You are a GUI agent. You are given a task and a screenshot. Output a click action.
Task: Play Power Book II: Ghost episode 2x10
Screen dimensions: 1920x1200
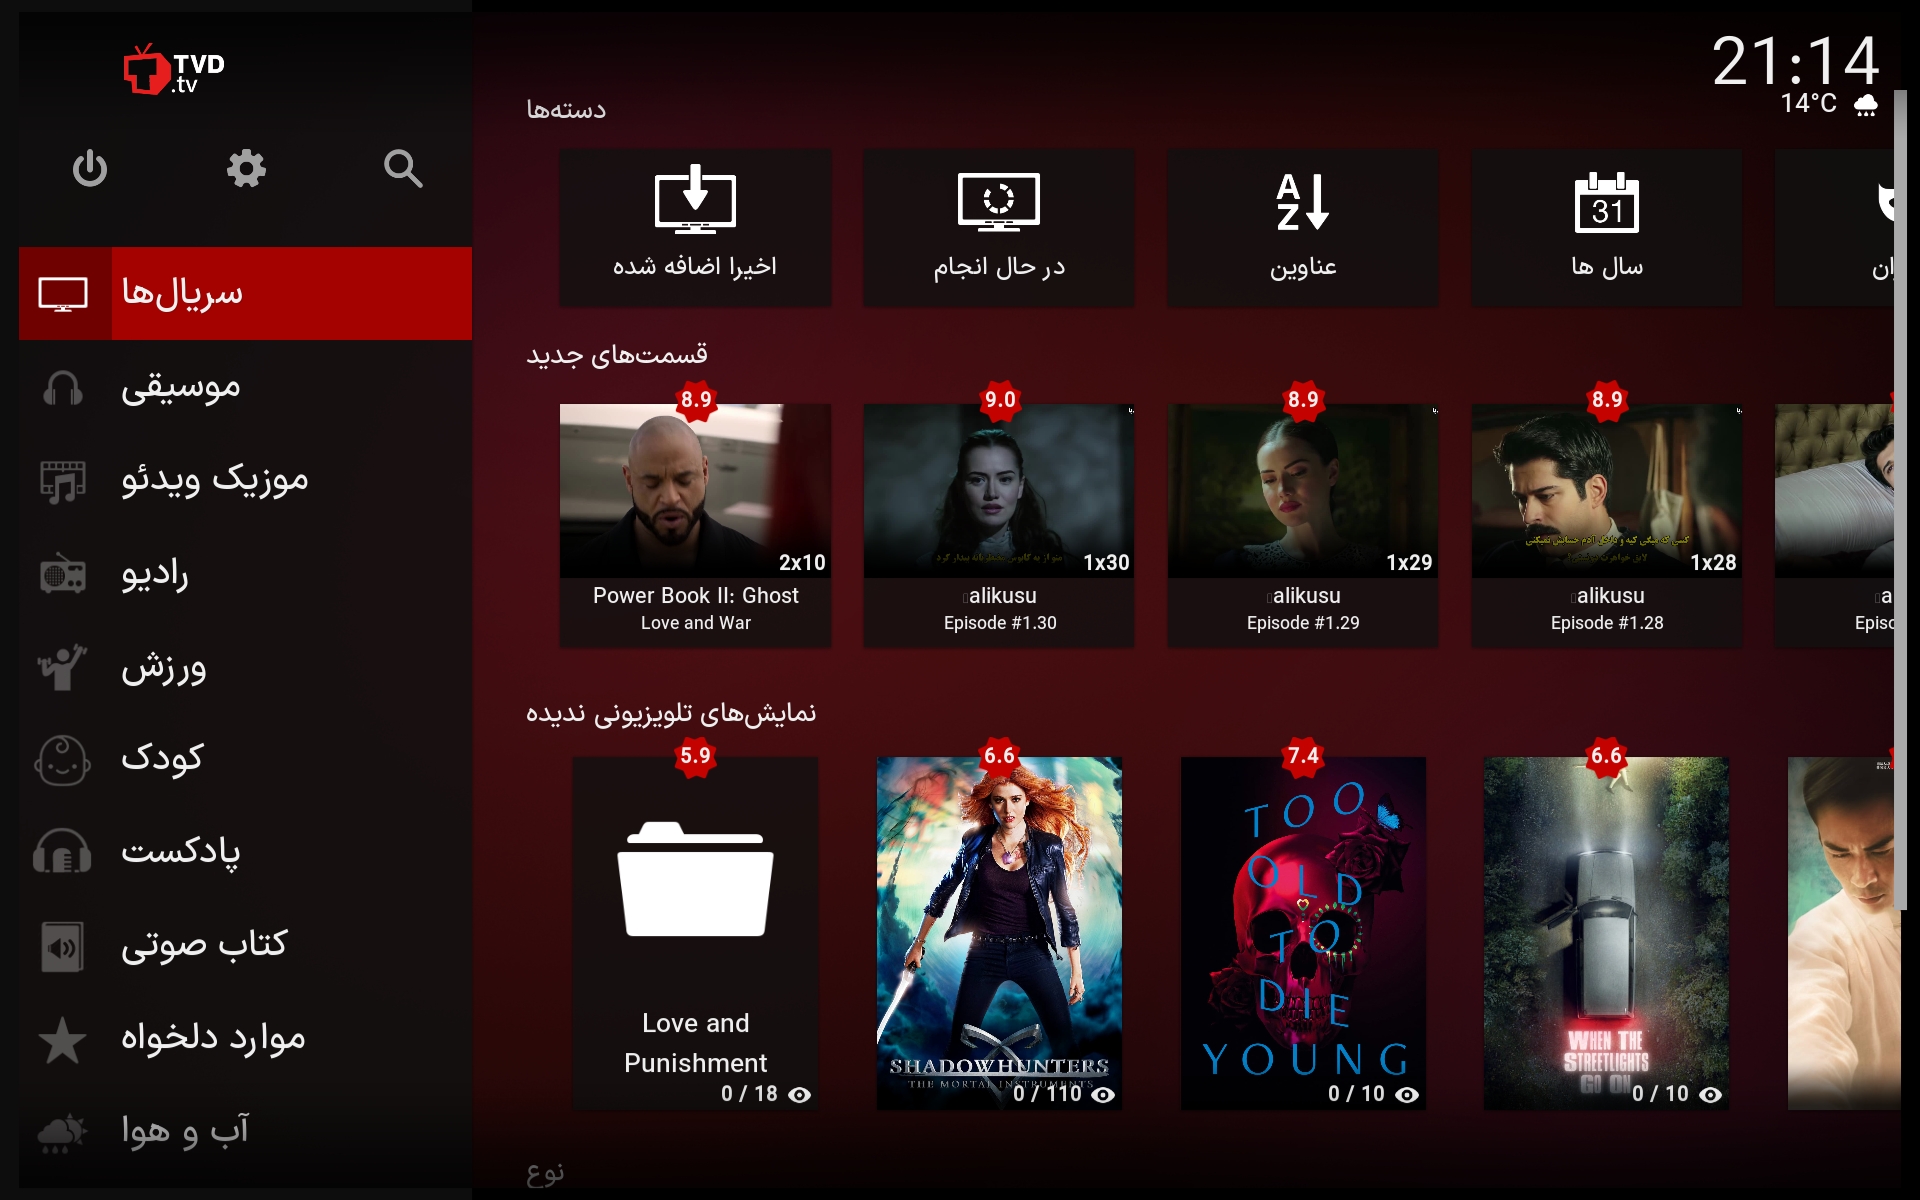(695, 491)
